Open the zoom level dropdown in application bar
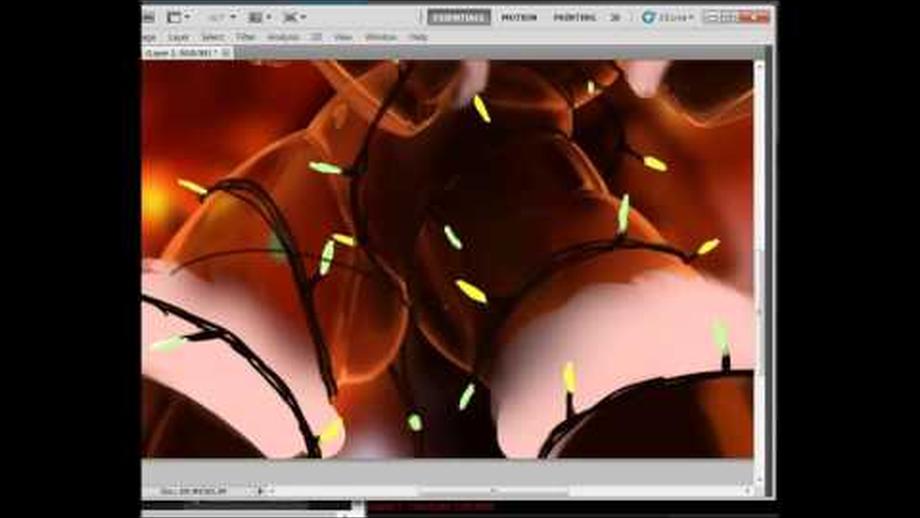This screenshot has width=920, height=518. (222, 18)
